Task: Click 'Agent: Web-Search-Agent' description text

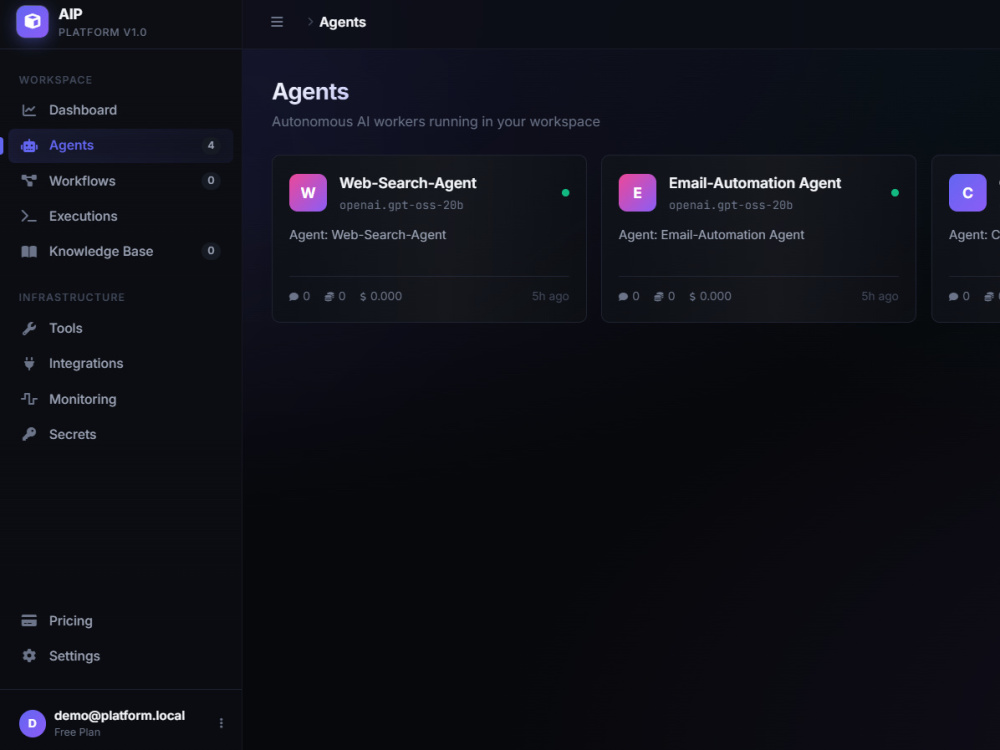Action: (x=367, y=235)
